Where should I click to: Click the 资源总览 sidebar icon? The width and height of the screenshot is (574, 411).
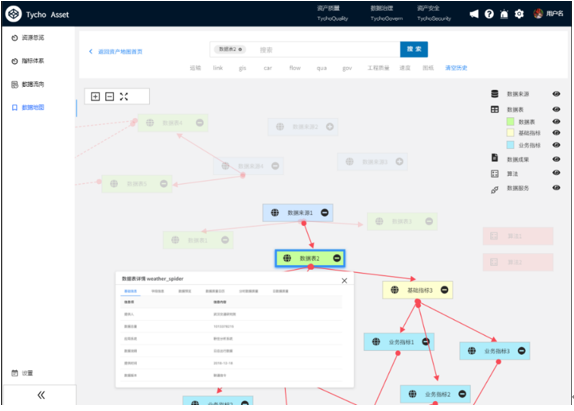pos(14,38)
